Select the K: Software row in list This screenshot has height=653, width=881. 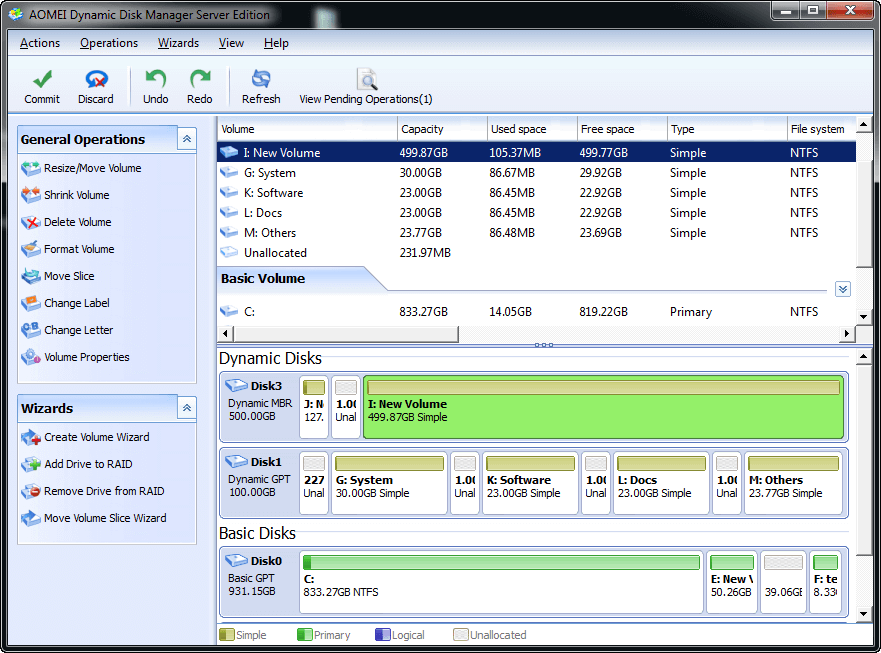[x=273, y=193]
